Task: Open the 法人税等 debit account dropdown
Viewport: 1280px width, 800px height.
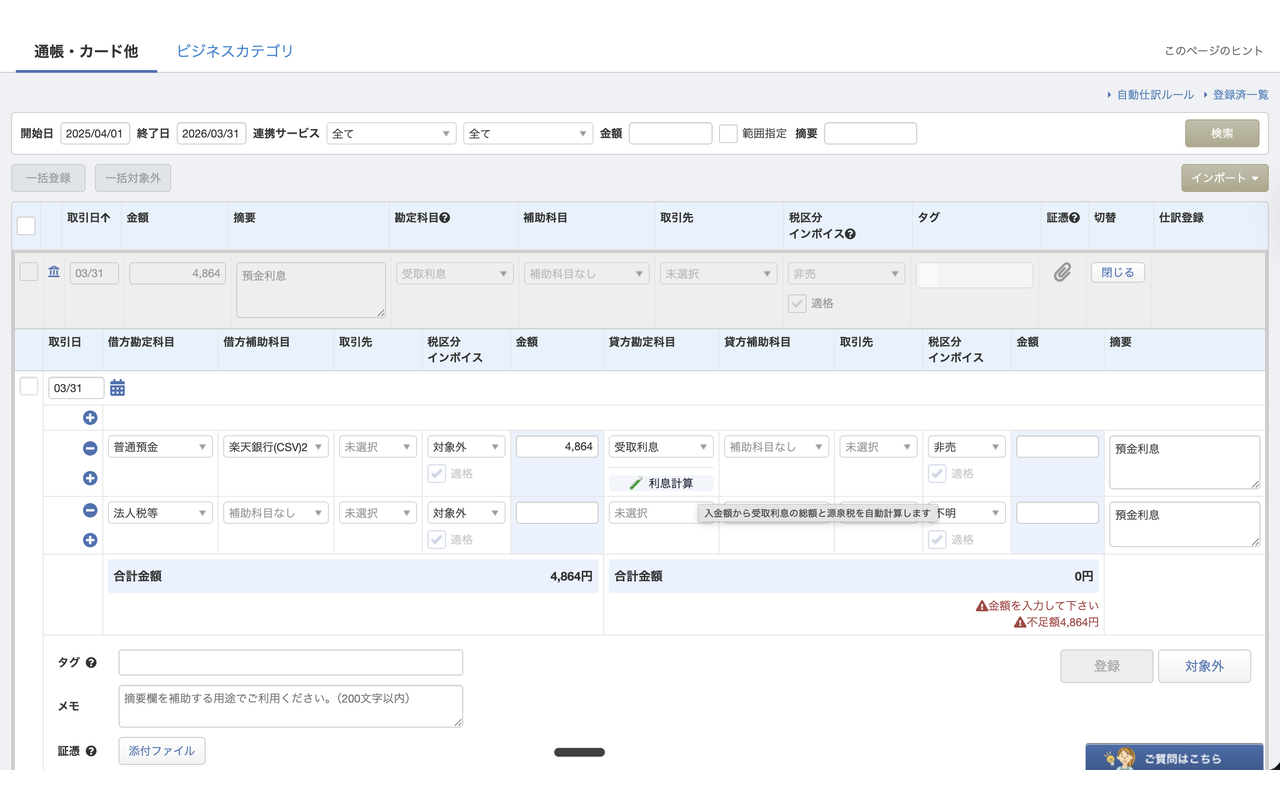Action: coord(160,513)
